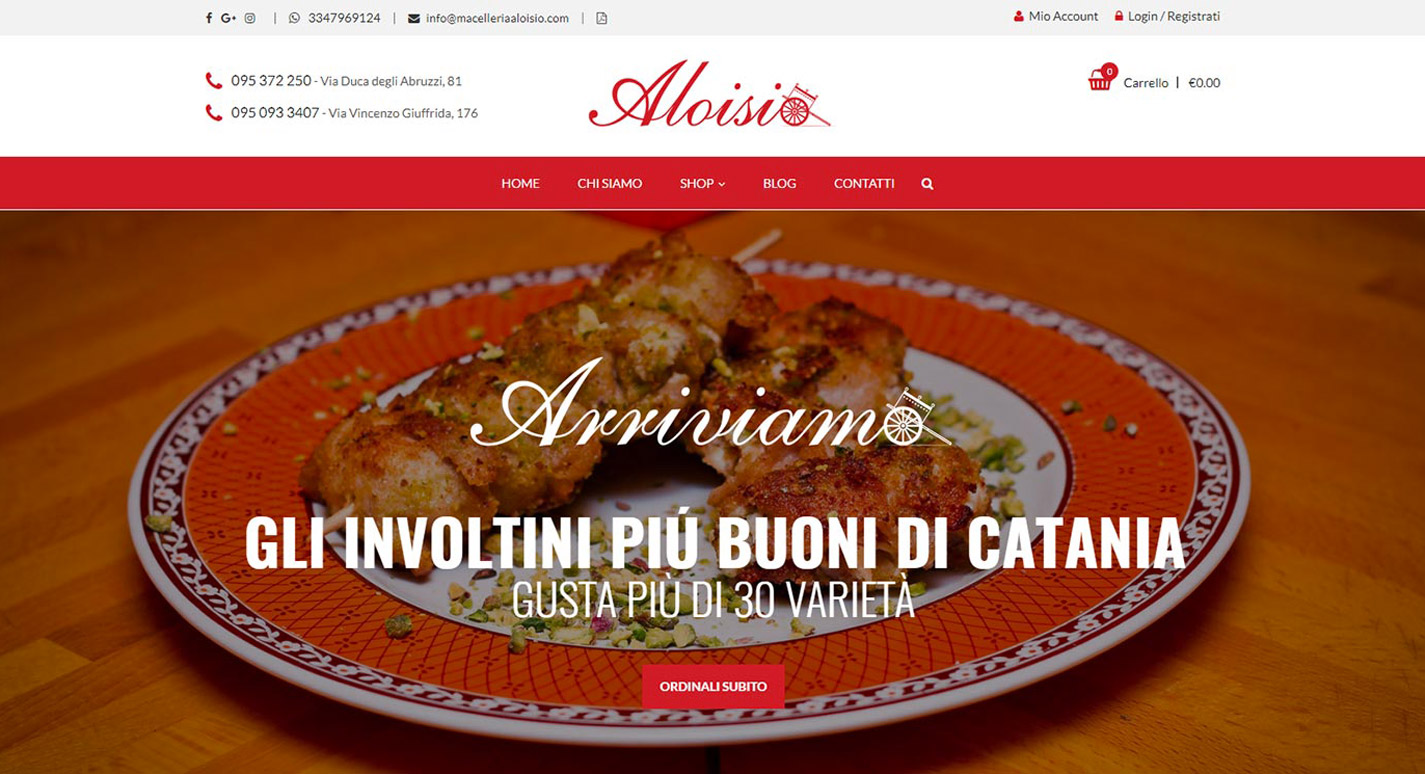Click the envelope email icon
This screenshot has width=1425, height=774.
[x=414, y=18]
